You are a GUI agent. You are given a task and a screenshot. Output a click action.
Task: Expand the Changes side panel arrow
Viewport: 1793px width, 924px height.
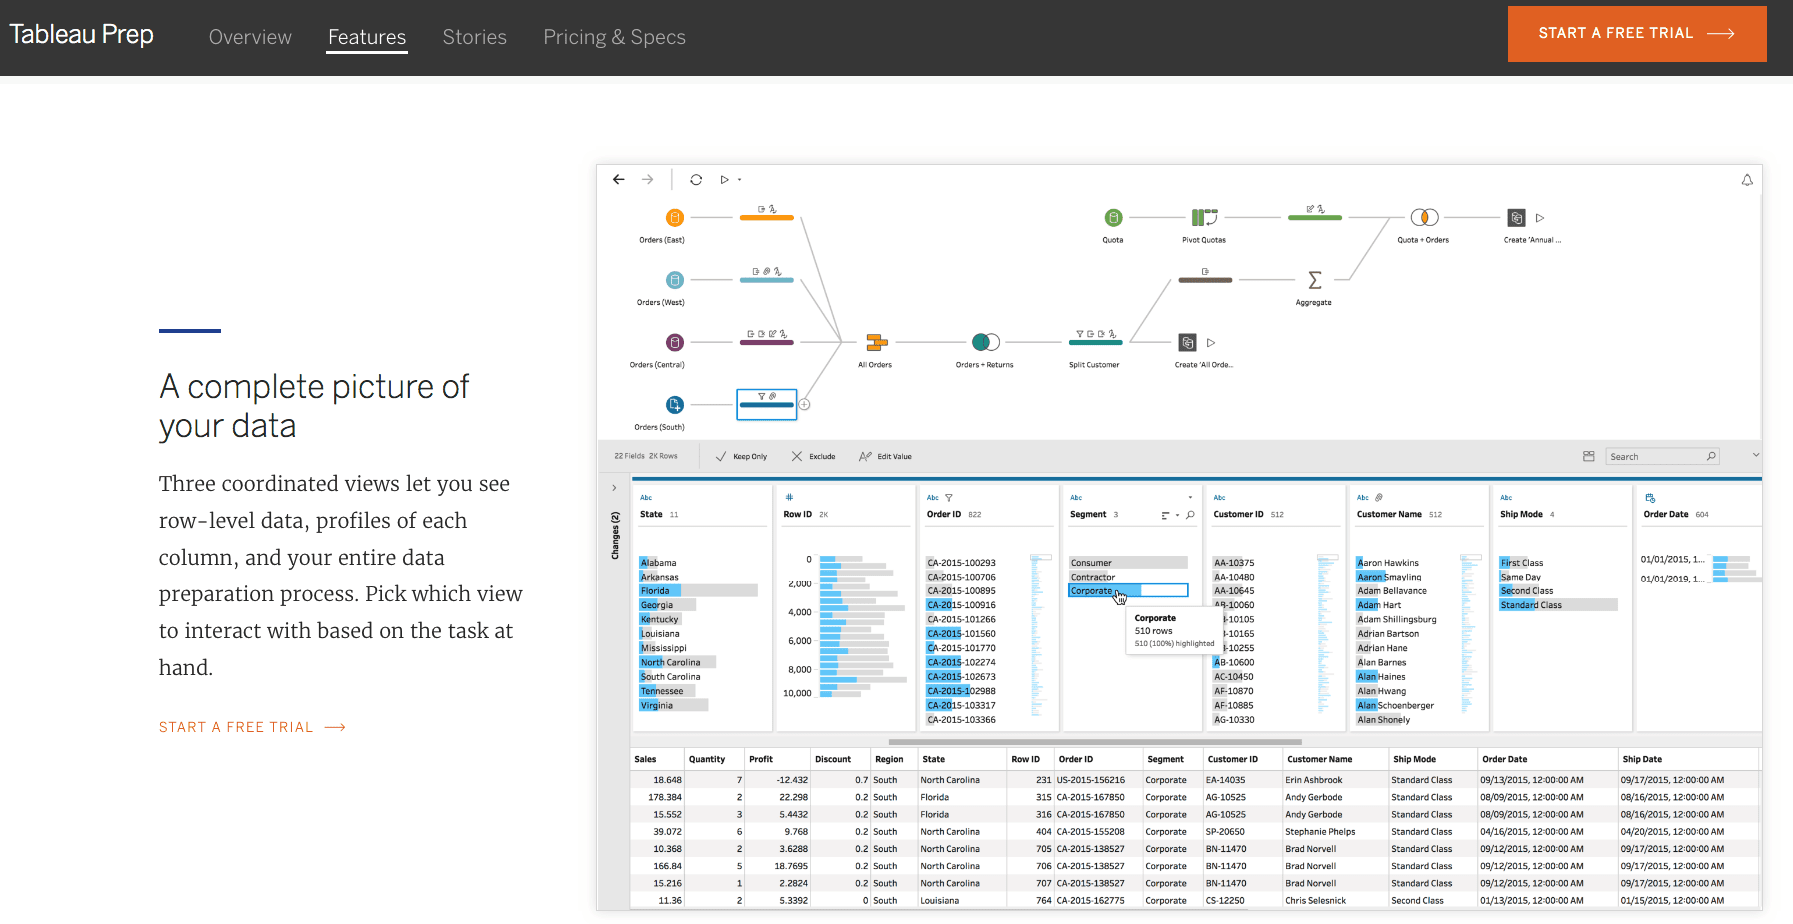tap(614, 488)
